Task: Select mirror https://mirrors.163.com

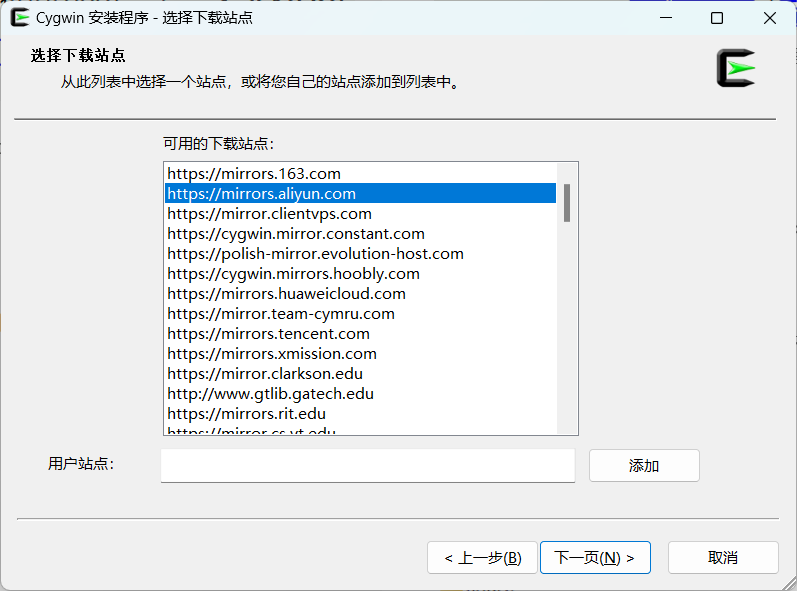Action: pos(360,173)
